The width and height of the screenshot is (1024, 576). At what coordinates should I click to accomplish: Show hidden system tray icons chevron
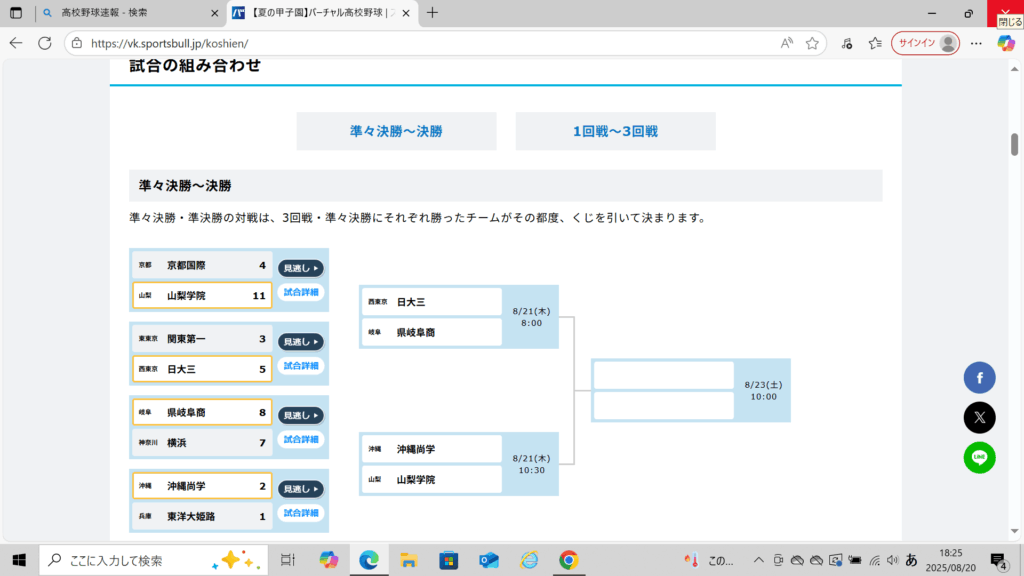758,560
